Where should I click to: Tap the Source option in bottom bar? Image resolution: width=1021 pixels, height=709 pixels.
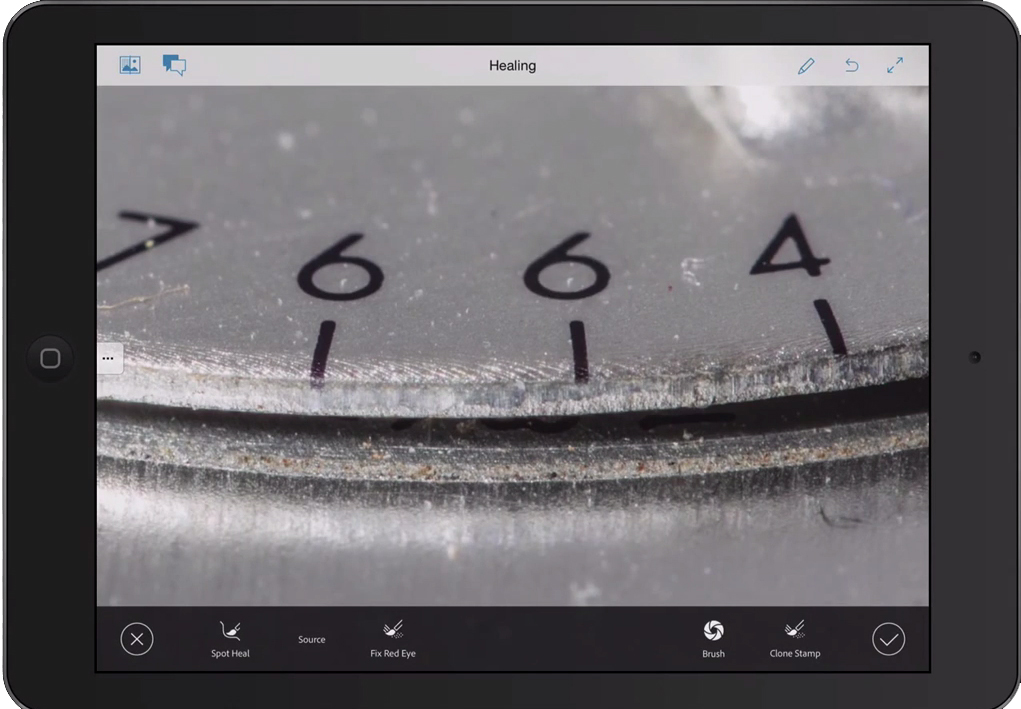pyautogui.click(x=311, y=639)
